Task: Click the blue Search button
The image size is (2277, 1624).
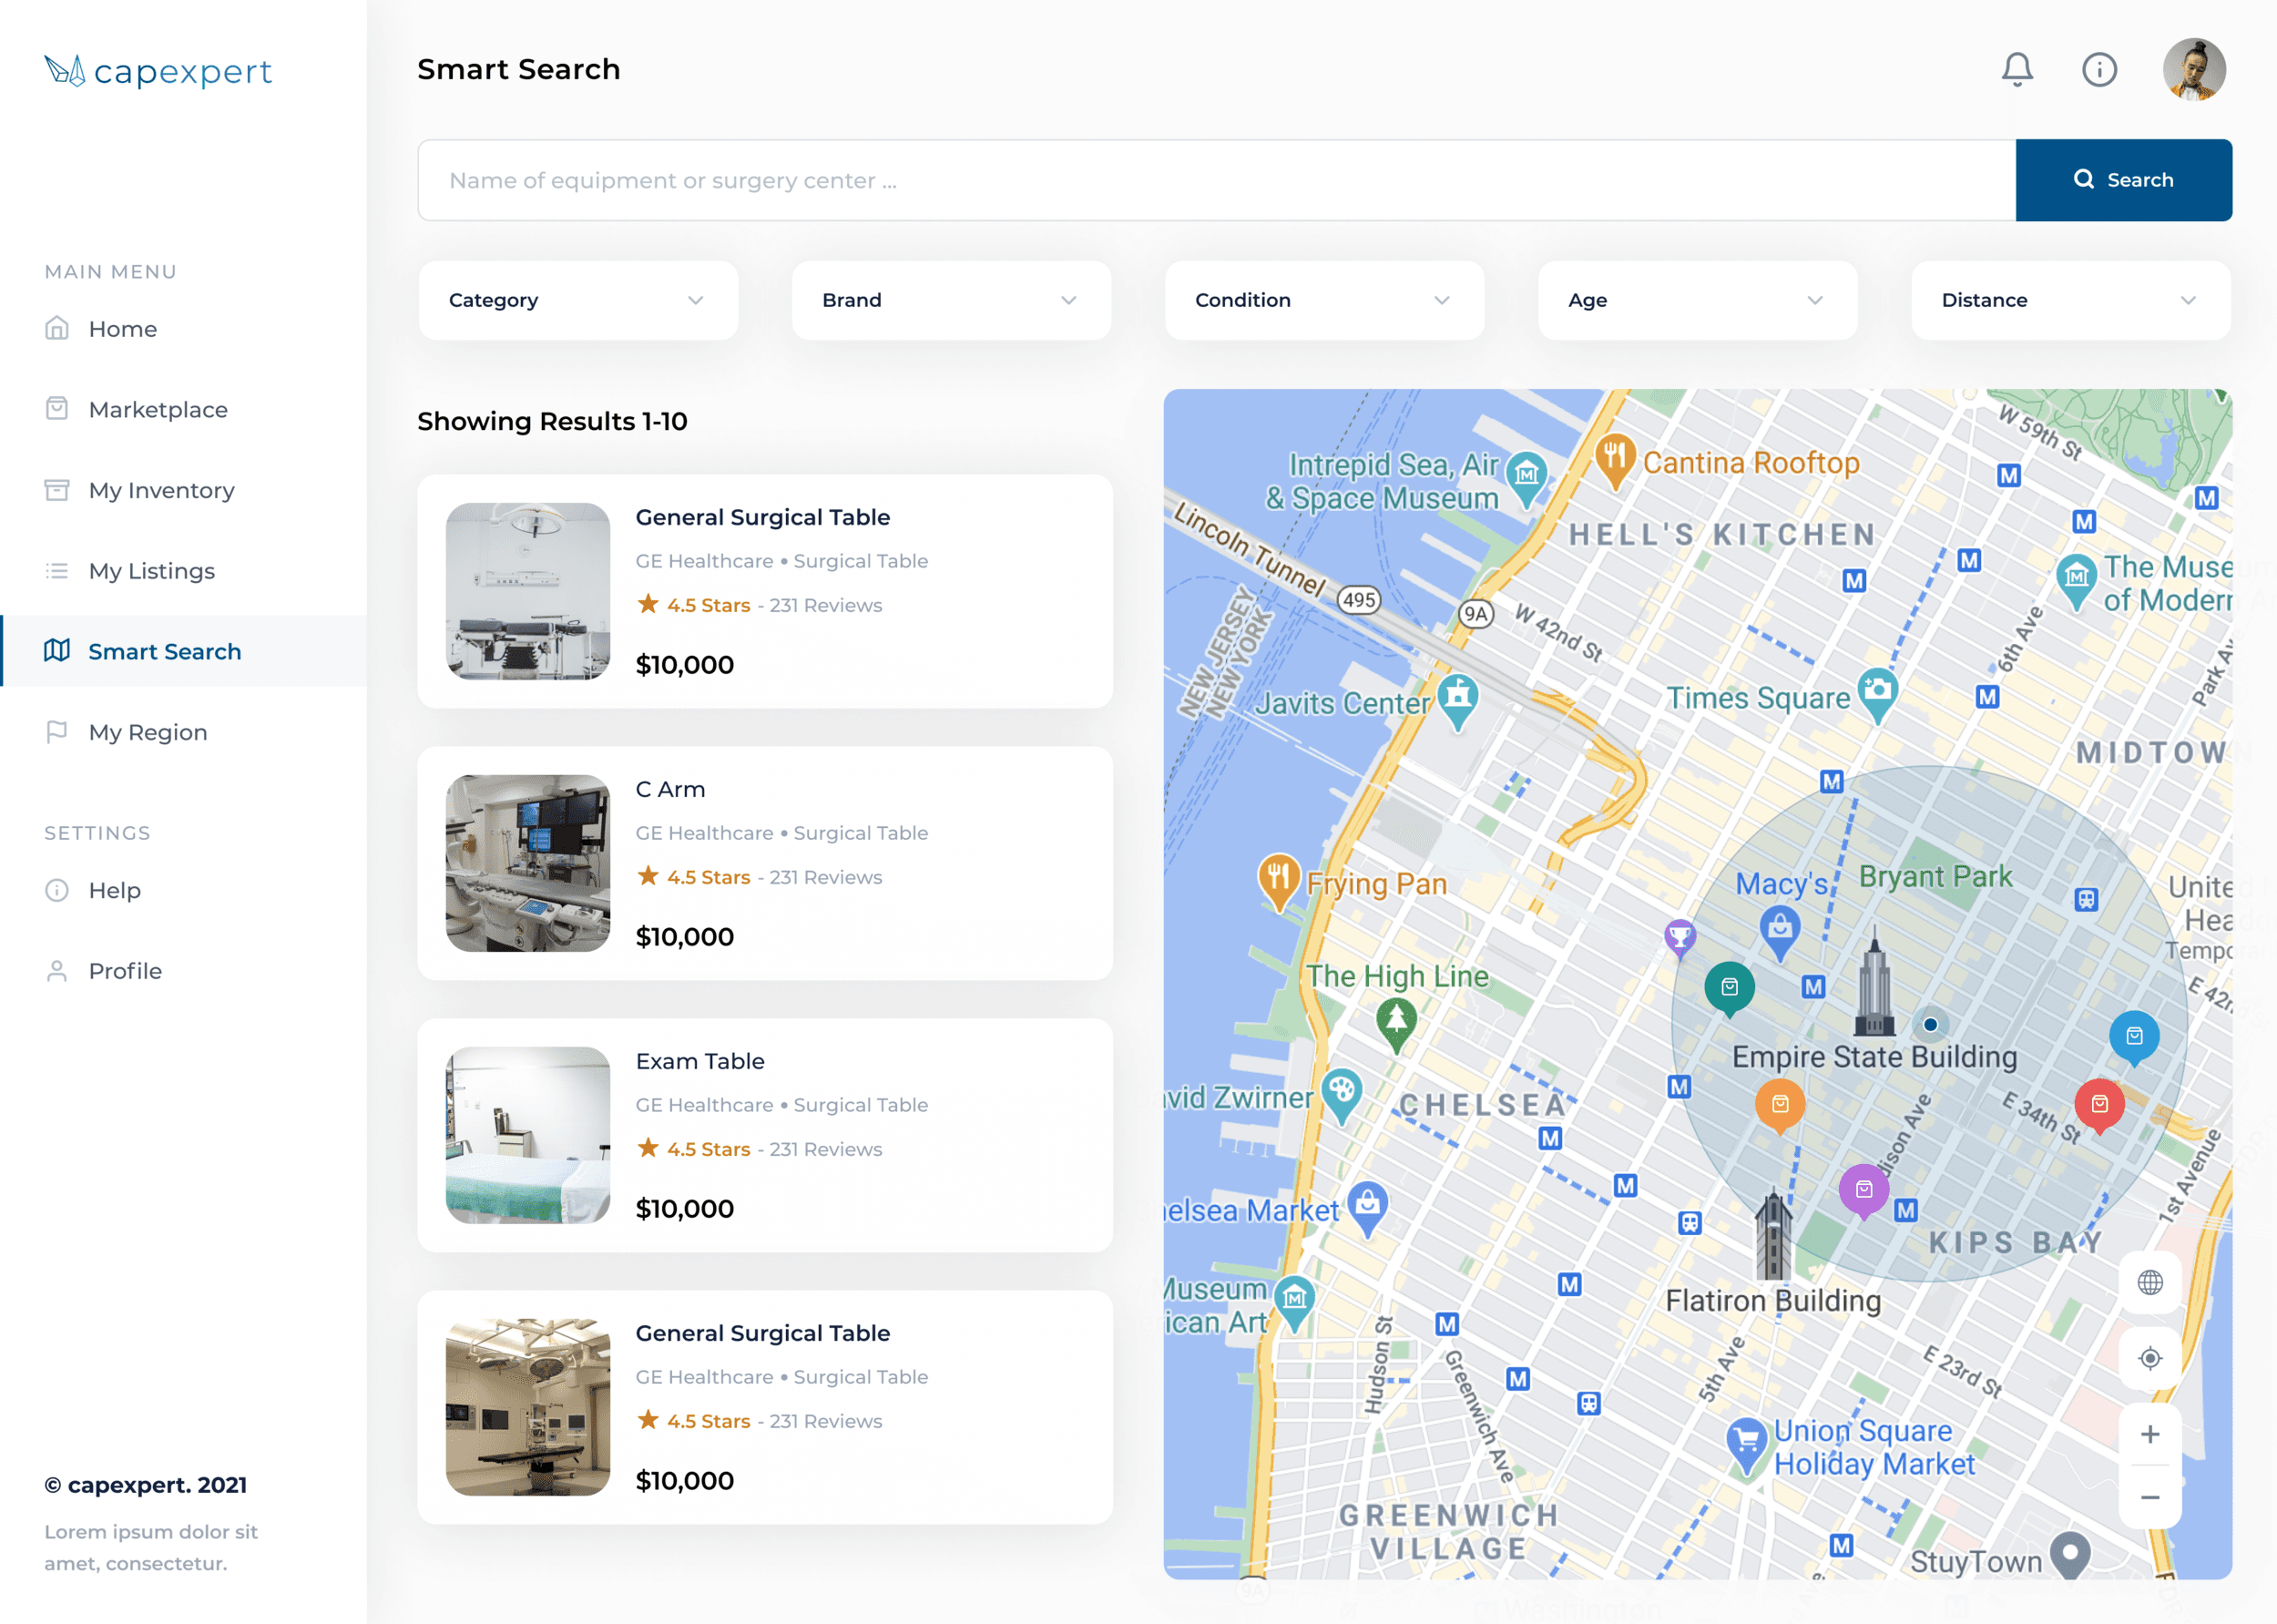Action: 2123,180
